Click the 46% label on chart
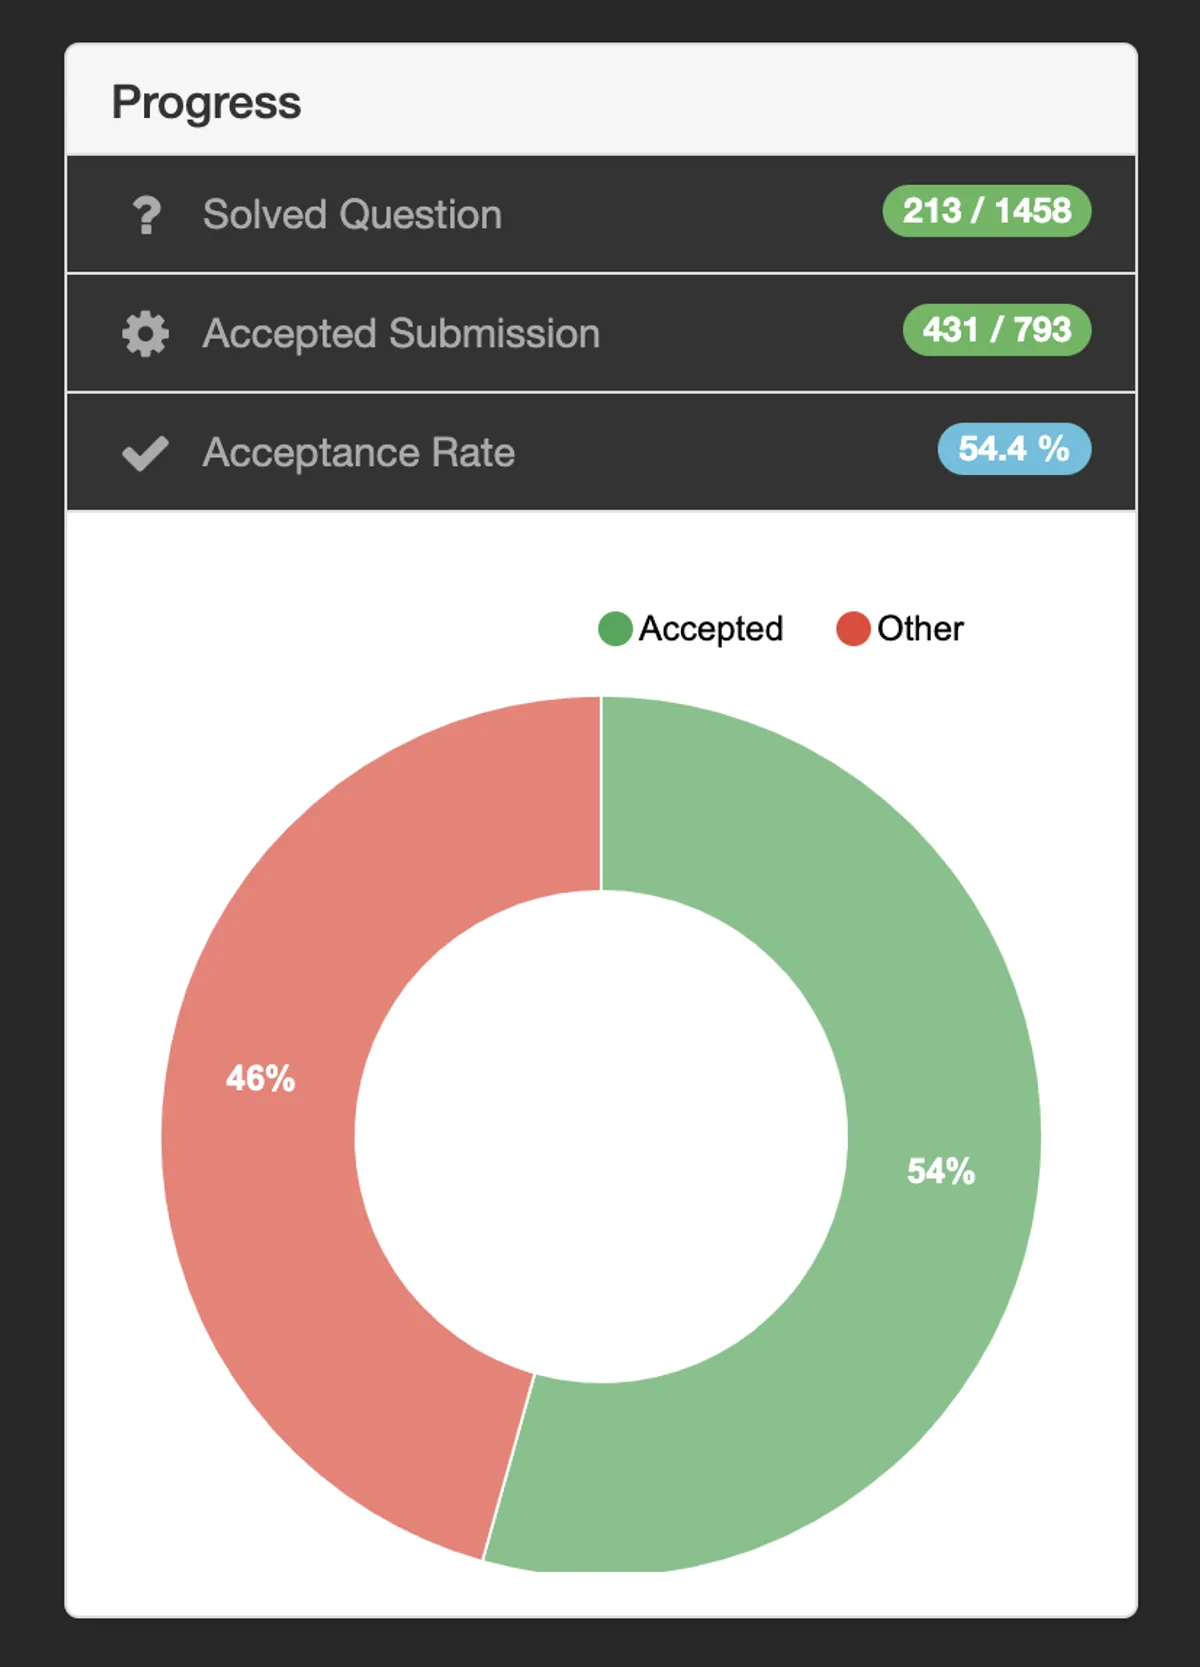 [260, 1078]
